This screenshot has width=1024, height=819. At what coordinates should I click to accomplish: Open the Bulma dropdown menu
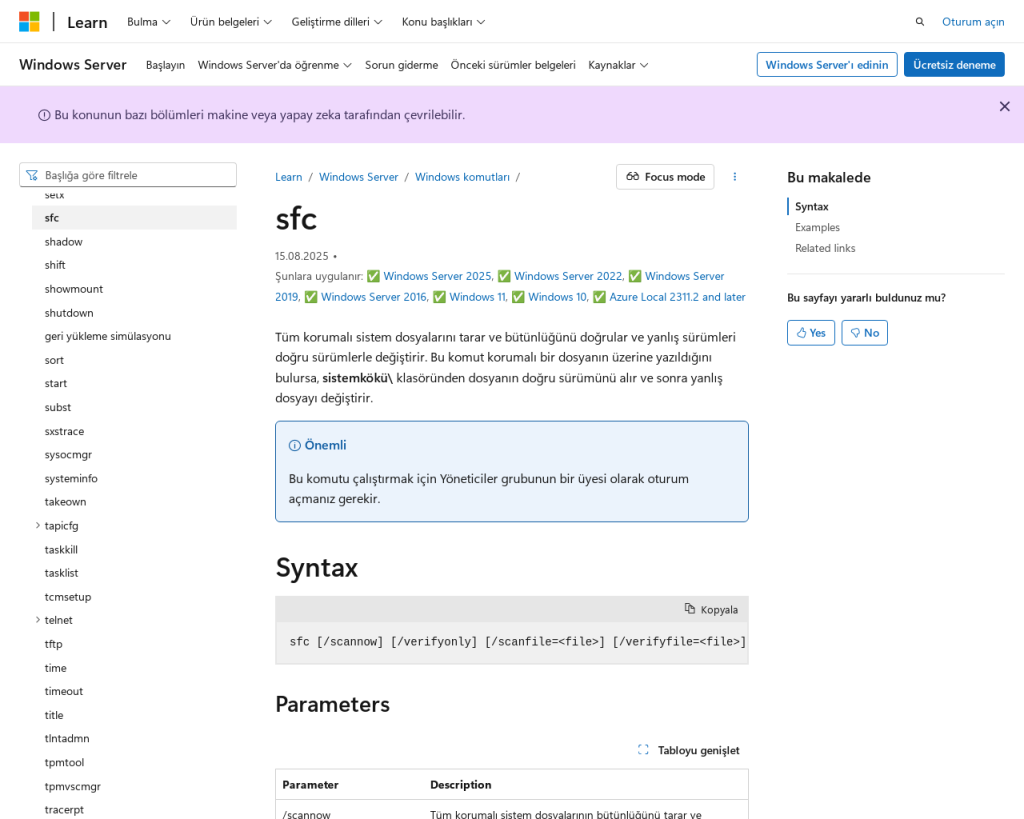point(148,22)
